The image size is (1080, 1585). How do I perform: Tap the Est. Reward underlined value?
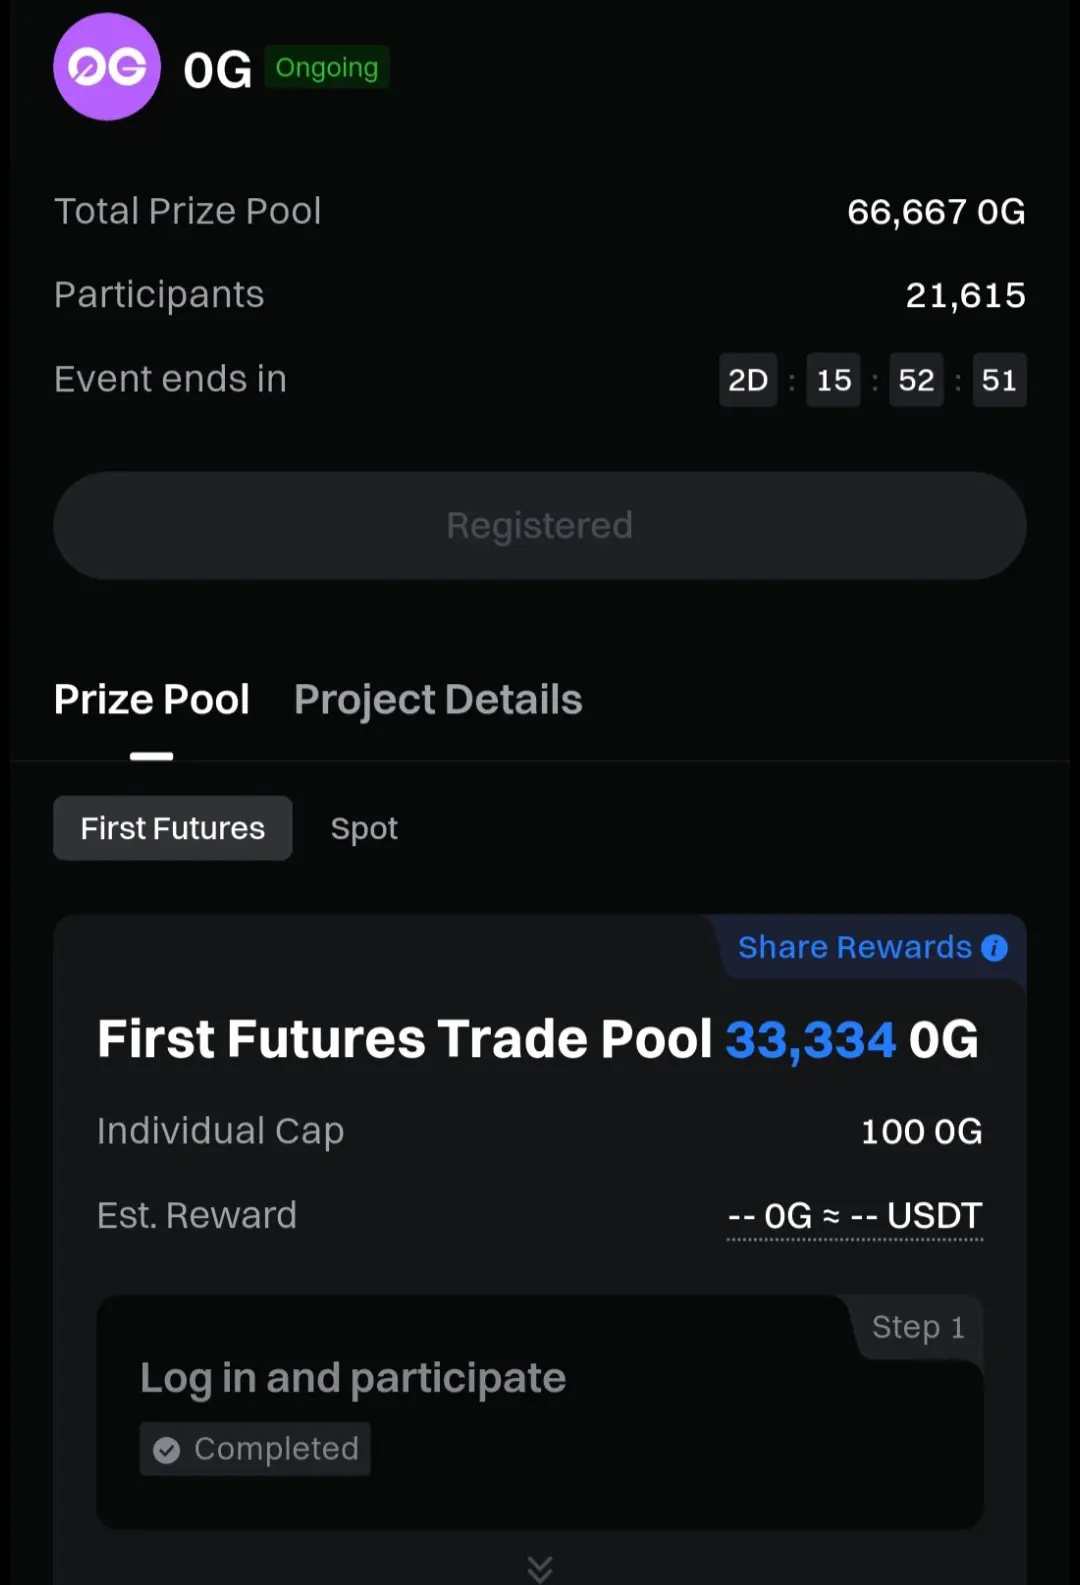[855, 1216]
